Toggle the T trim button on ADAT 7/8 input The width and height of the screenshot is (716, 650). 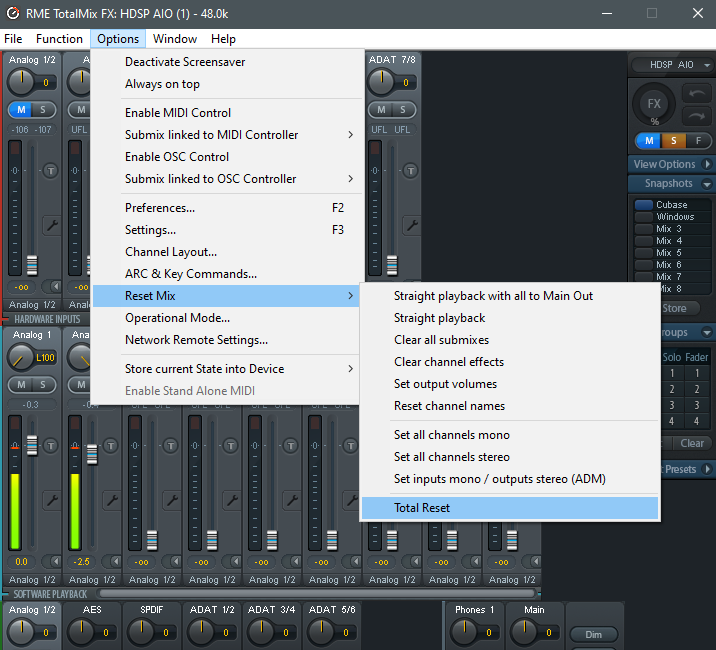tap(411, 171)
